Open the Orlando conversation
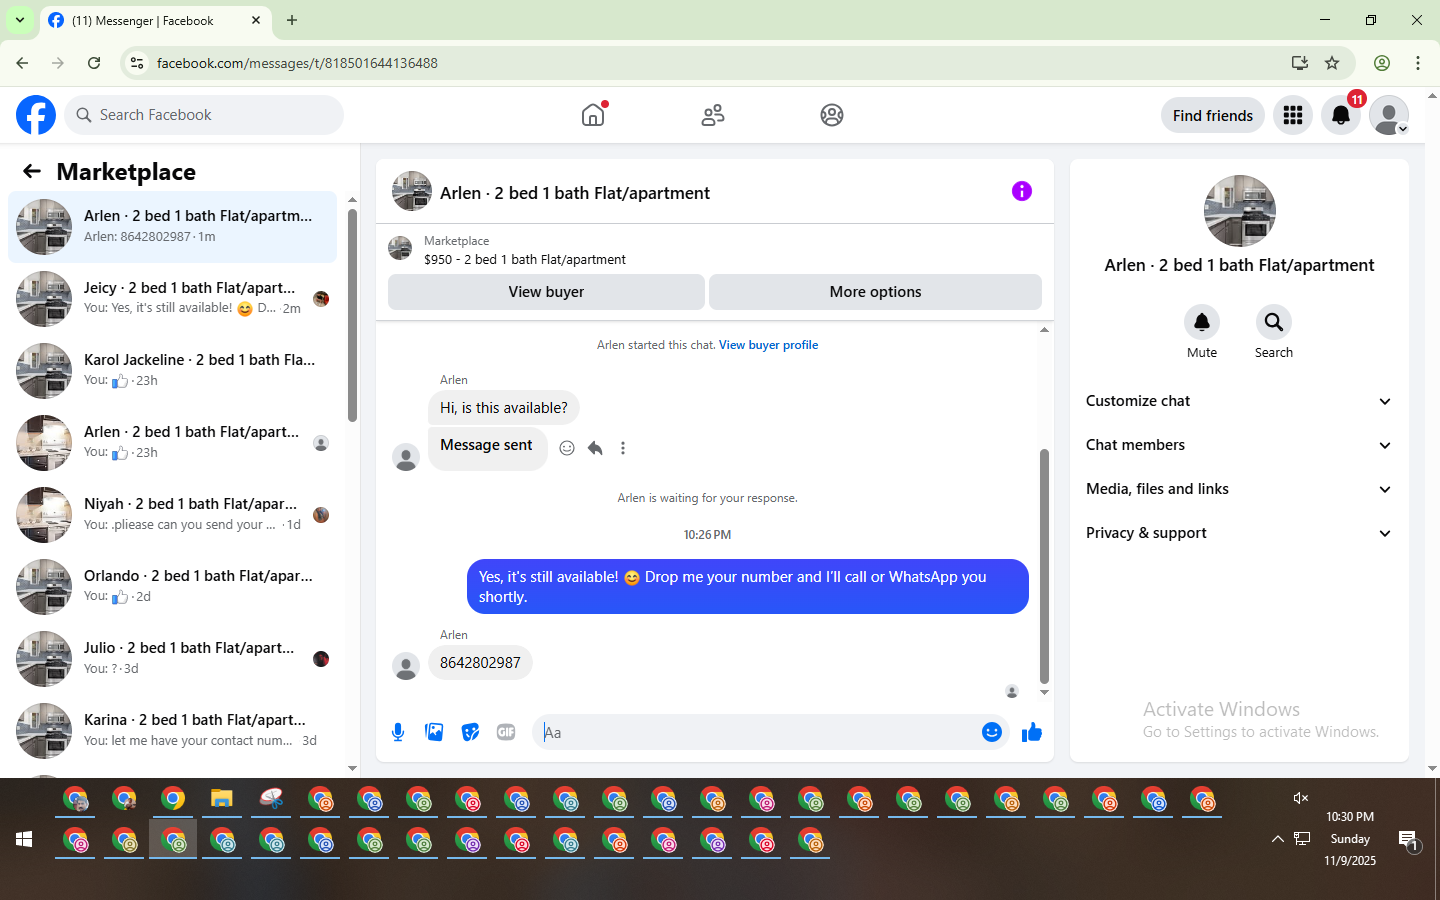 pos(172,587)
